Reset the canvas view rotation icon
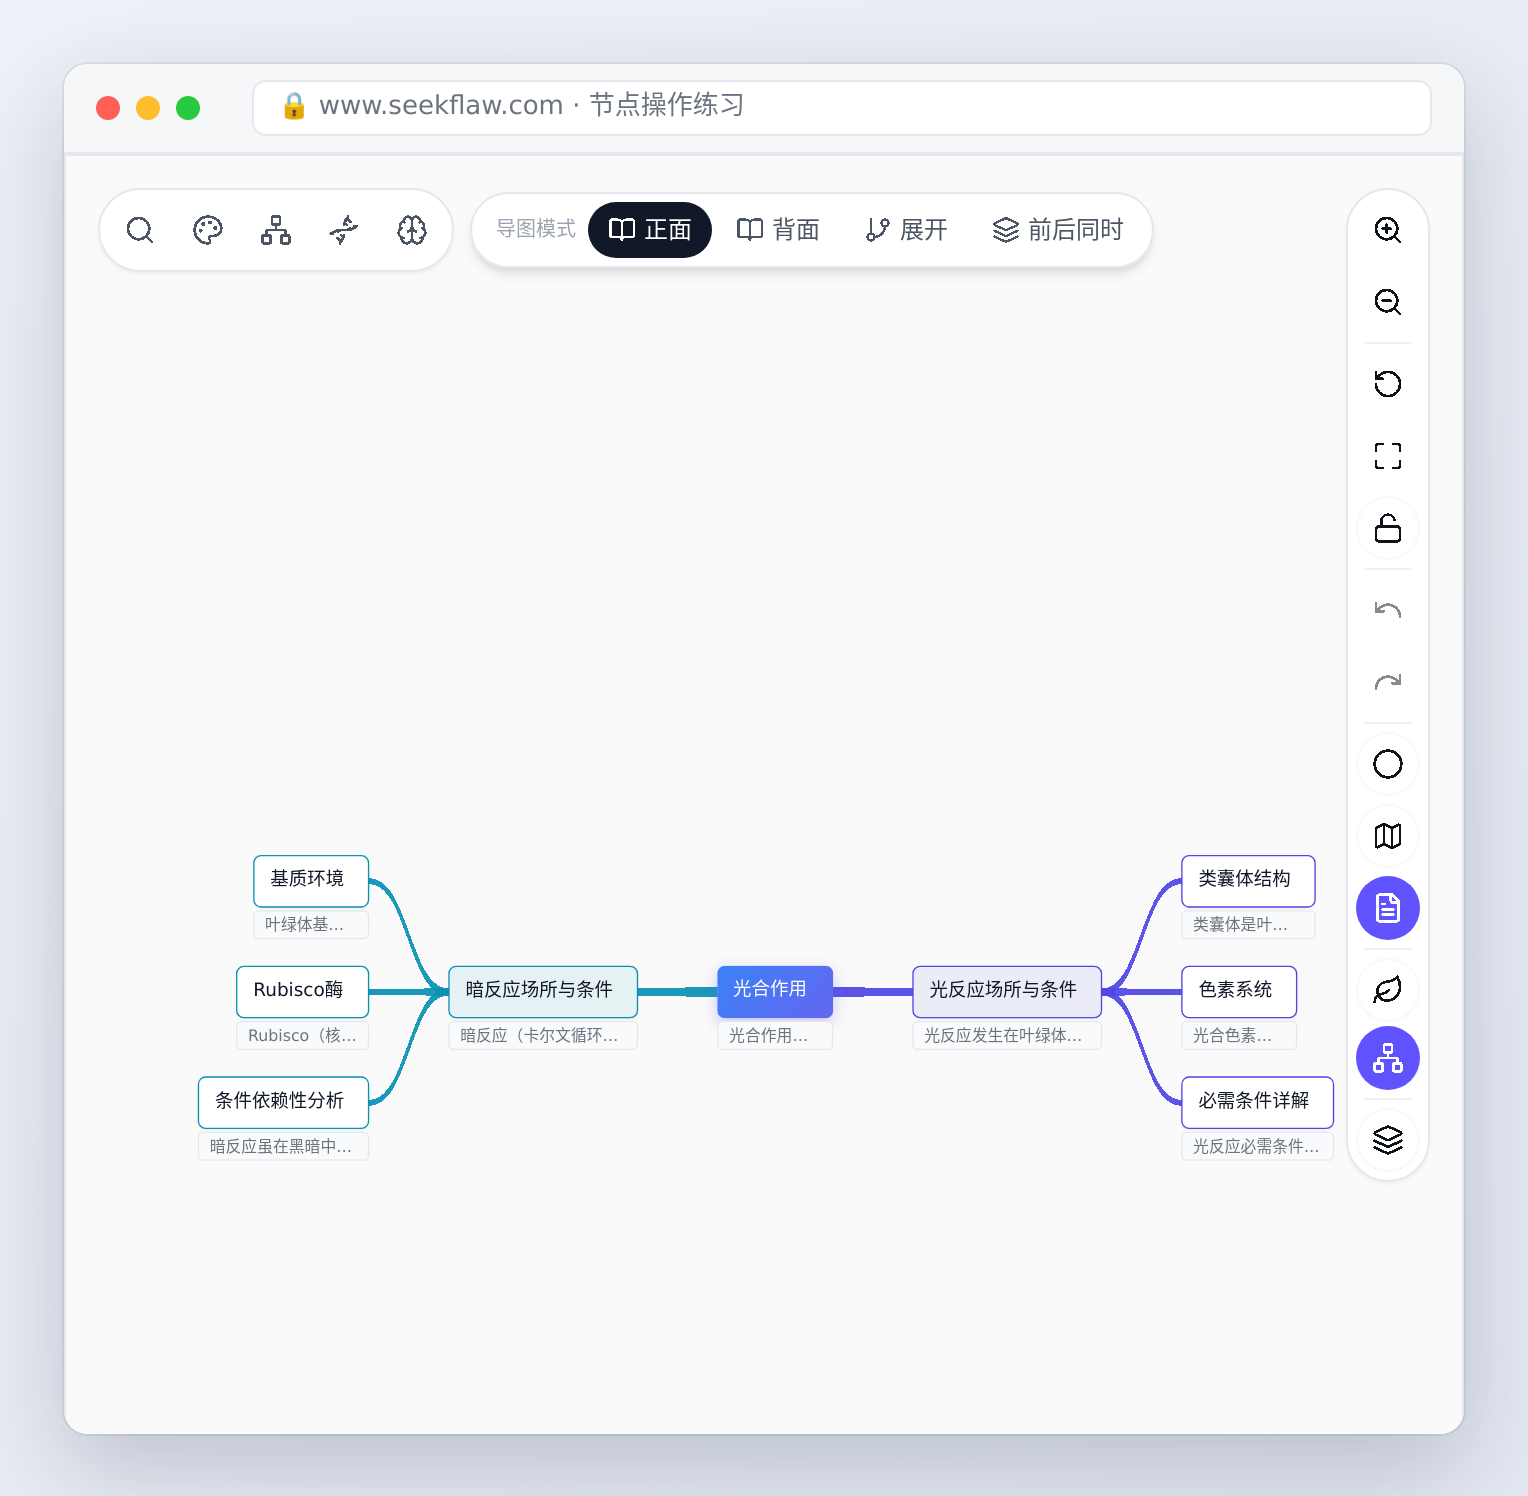The height and width of the screenshot is (1496, 1528). click(1388, 384)
